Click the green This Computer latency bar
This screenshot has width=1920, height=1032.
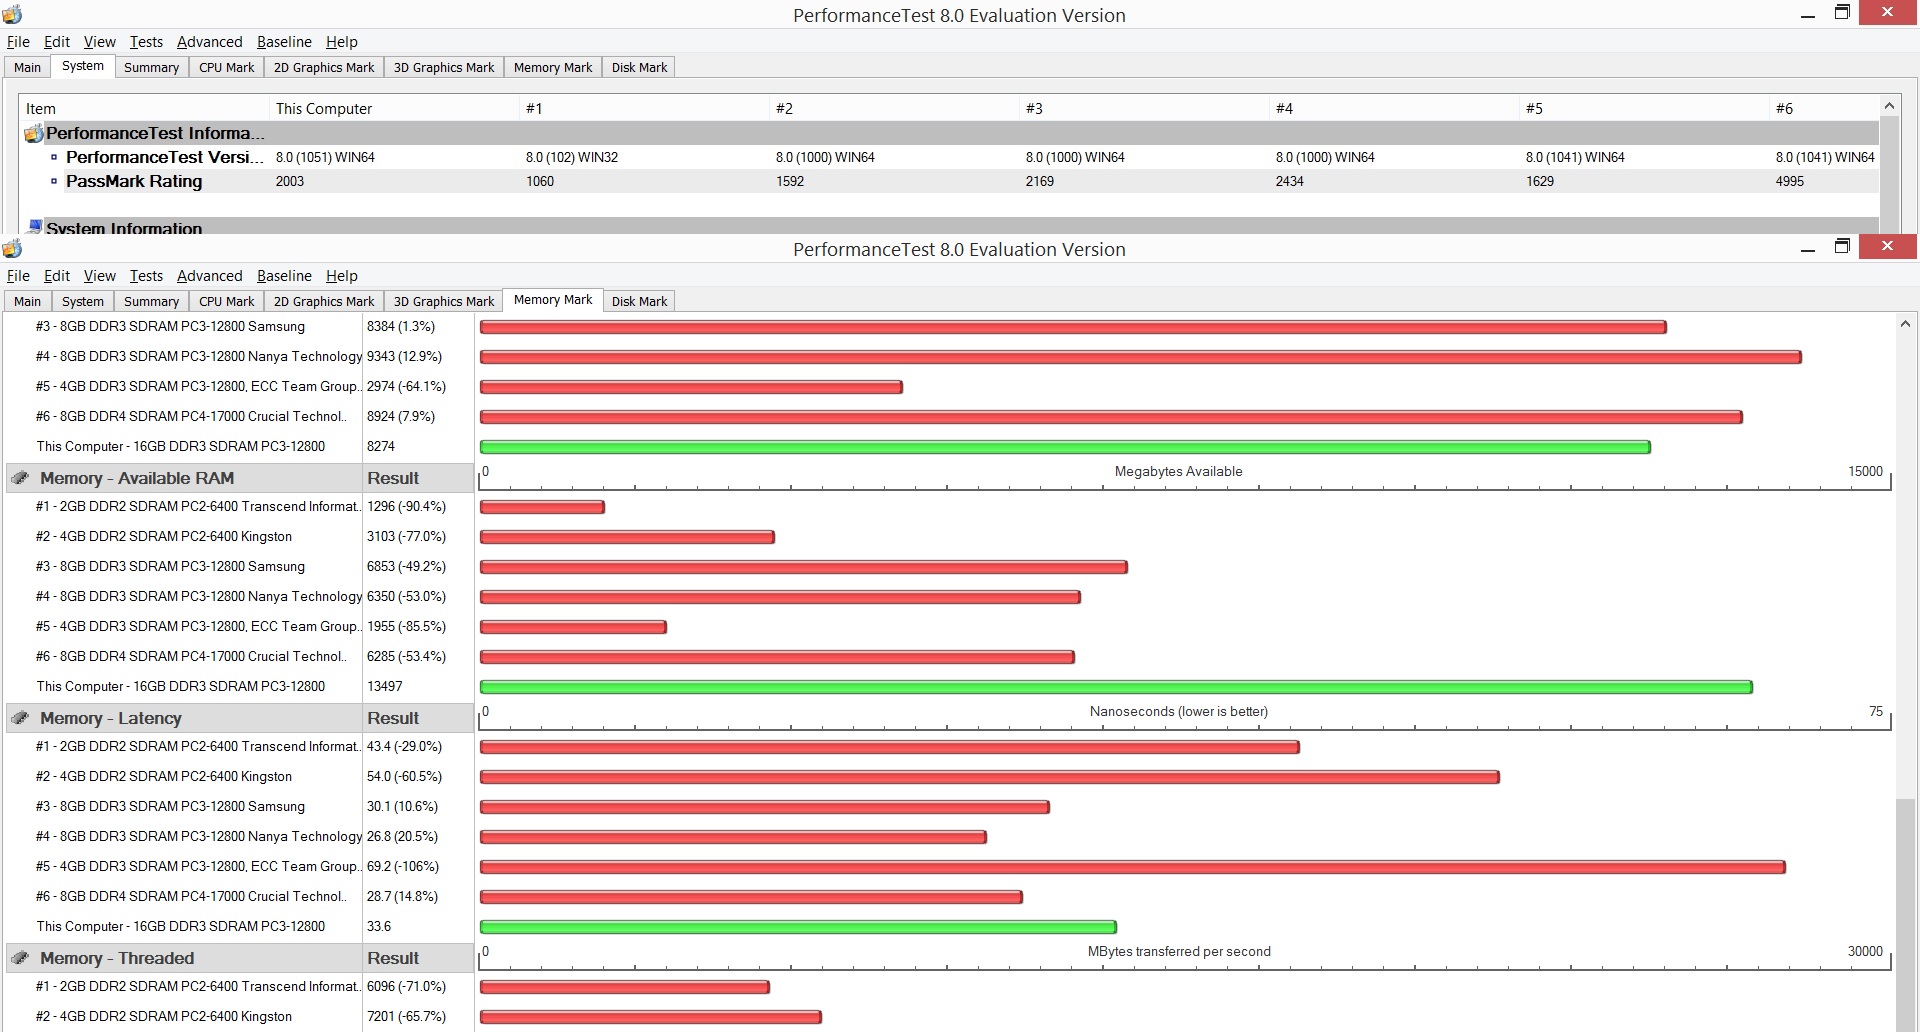pyautogui.click(x=798, y=927)
